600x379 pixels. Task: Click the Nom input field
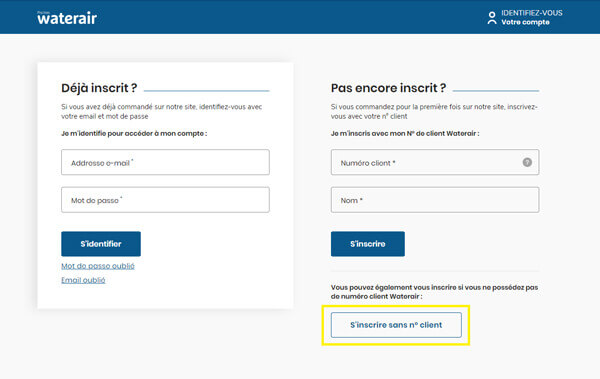coord(435,200)
